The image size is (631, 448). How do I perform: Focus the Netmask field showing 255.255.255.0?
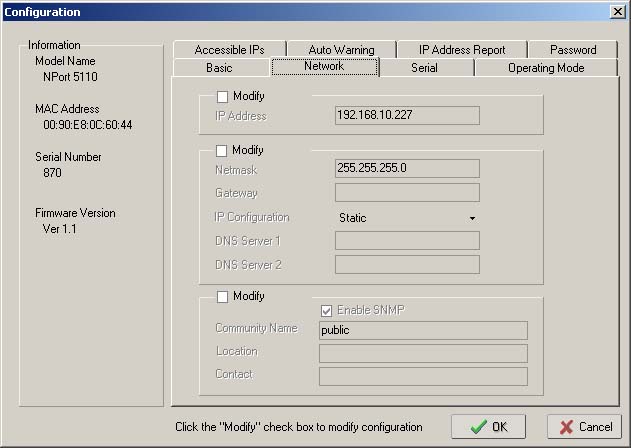(x=407, y=169)
